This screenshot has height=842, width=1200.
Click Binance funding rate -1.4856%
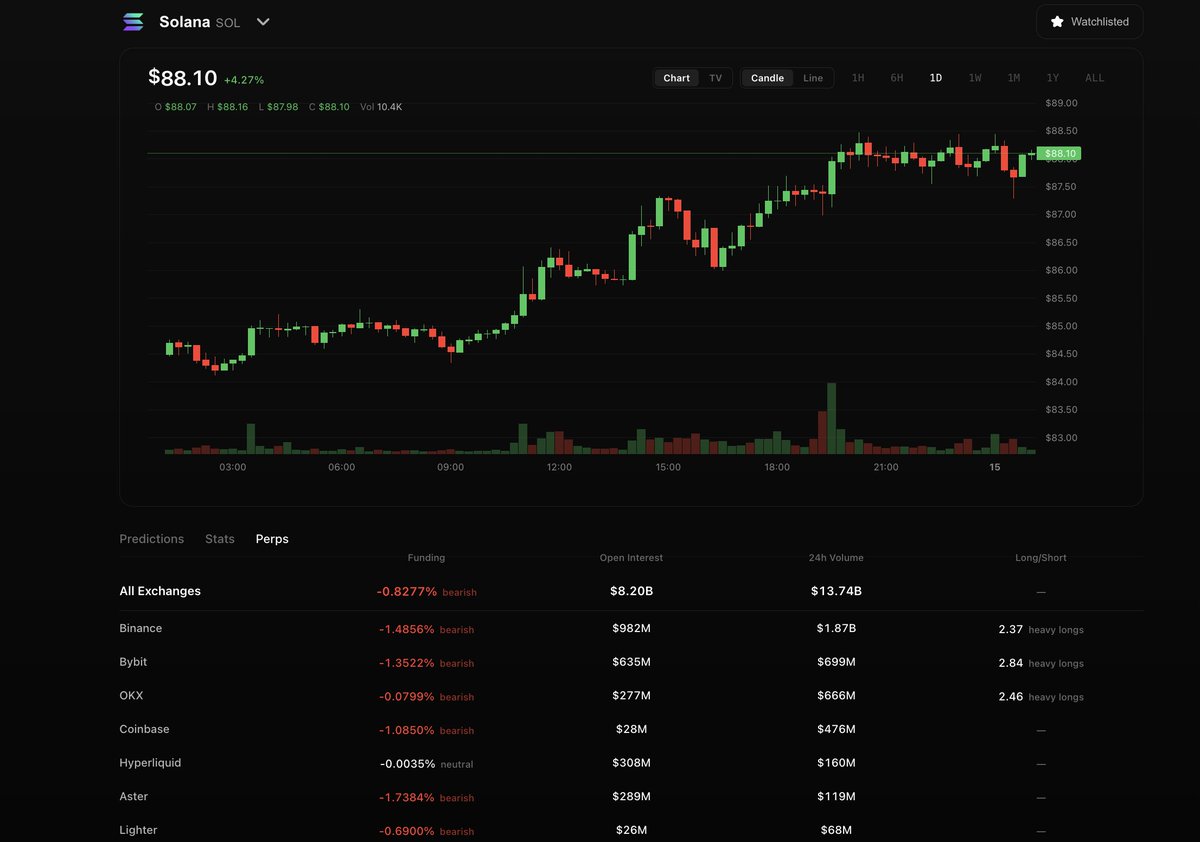point(407,629)
